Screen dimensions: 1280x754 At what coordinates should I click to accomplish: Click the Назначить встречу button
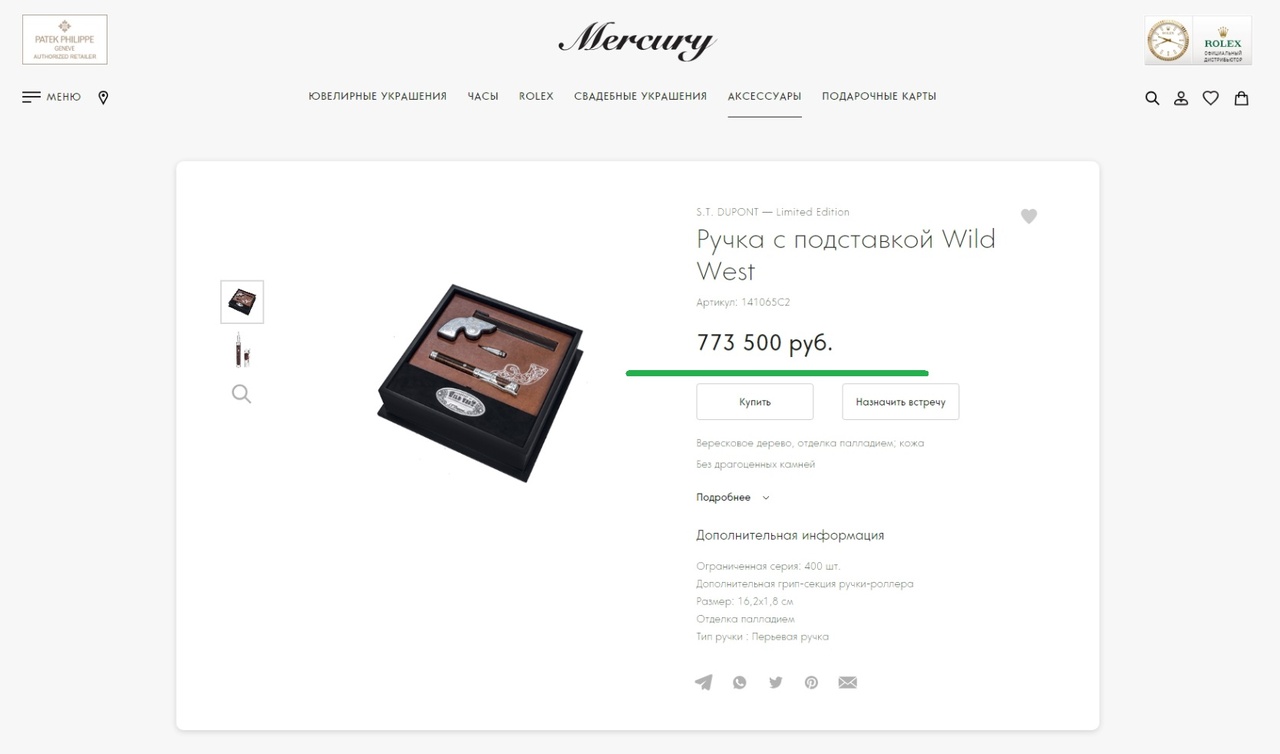tap(900, 402)
